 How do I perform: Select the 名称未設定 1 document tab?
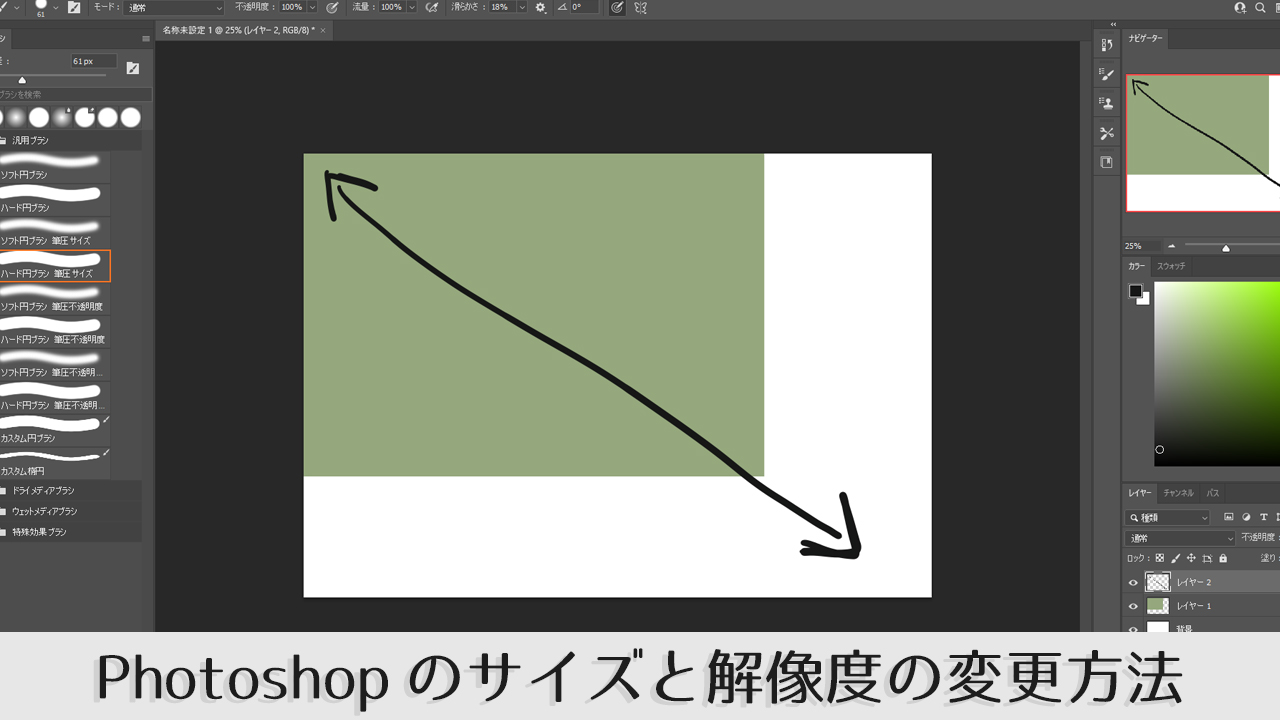click(x=238, y=30)
